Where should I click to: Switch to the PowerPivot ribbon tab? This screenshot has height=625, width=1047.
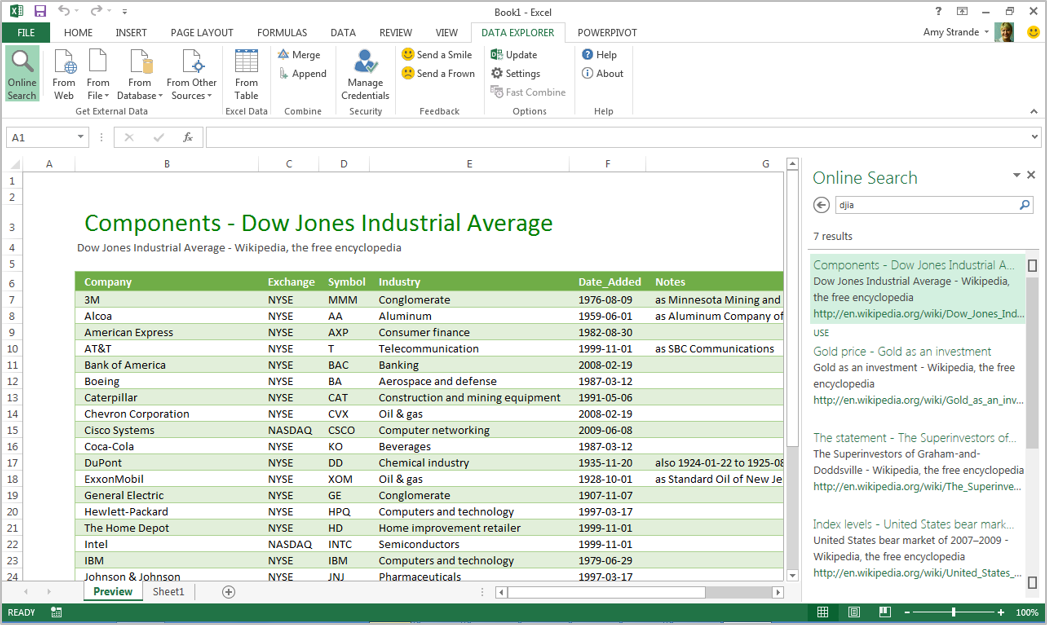(x=606, y=32)
